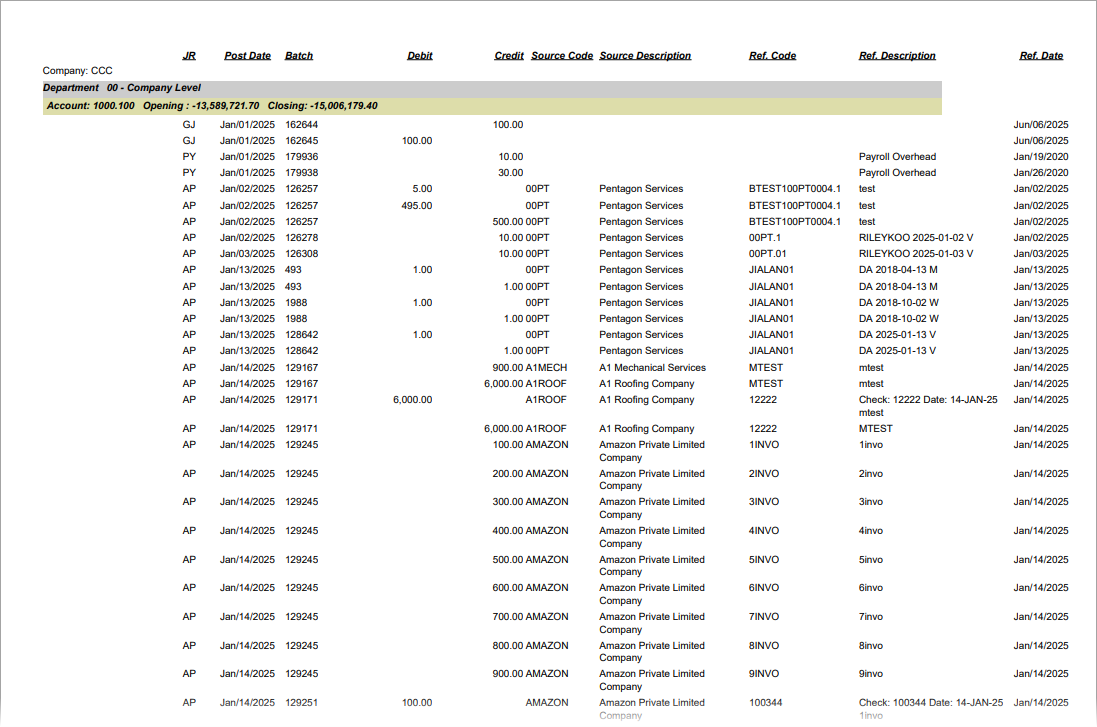The image size is (1097, 727).
Task: Select the Ref. Code column header
Action: [772, 56]
